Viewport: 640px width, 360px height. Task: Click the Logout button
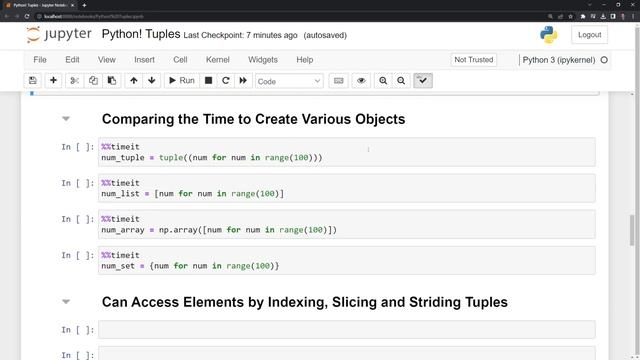[589, 35]
